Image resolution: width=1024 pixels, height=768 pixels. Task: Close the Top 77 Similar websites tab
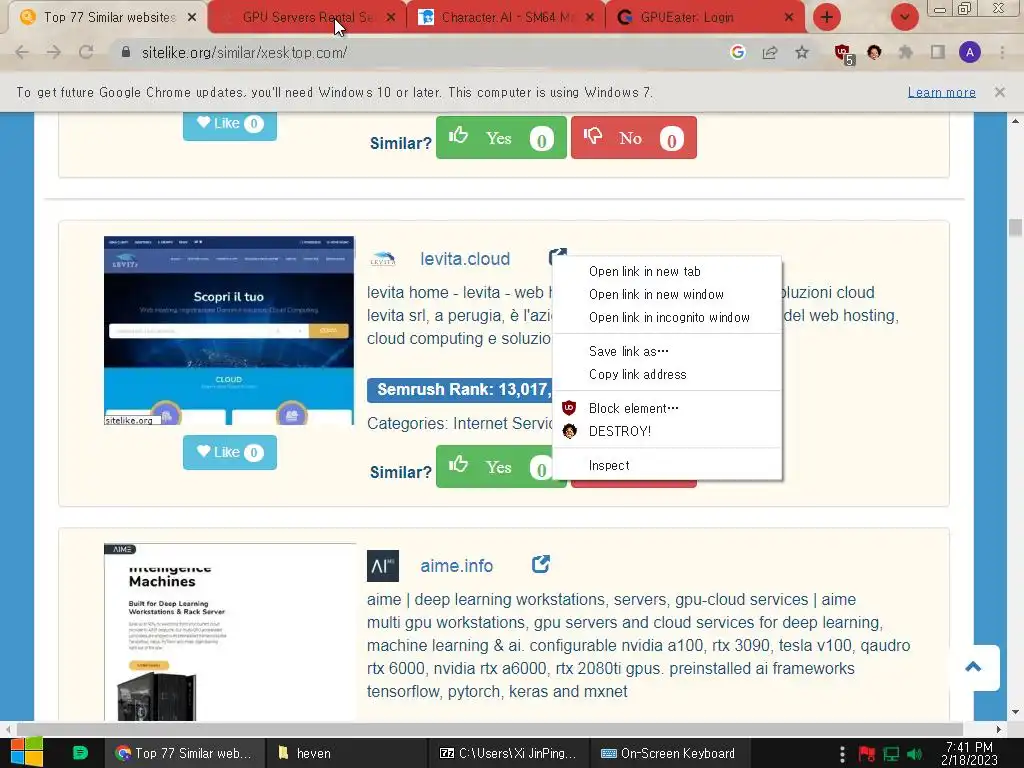coord(192,18)
